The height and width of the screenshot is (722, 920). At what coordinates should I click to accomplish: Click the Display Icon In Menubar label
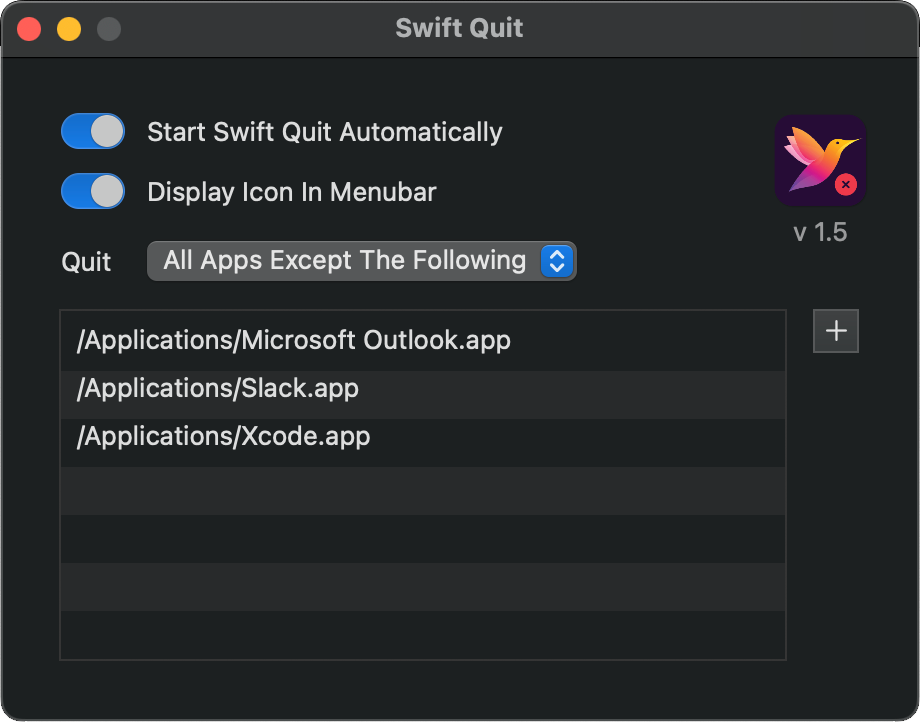(x=291, y=192)
